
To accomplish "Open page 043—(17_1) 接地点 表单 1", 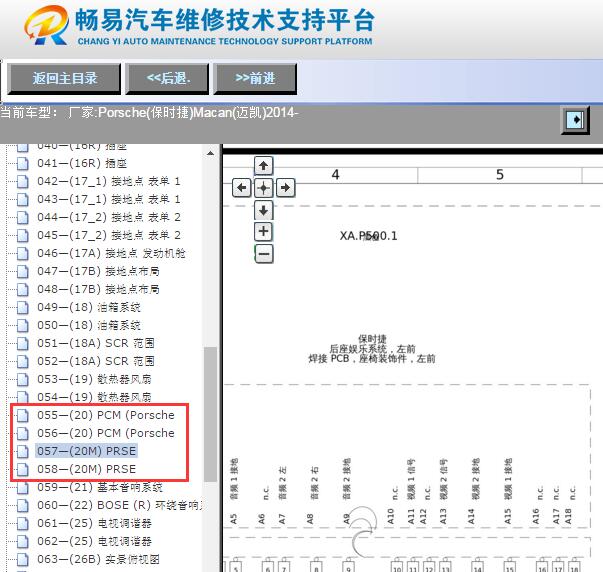I will tap(109, 199).
